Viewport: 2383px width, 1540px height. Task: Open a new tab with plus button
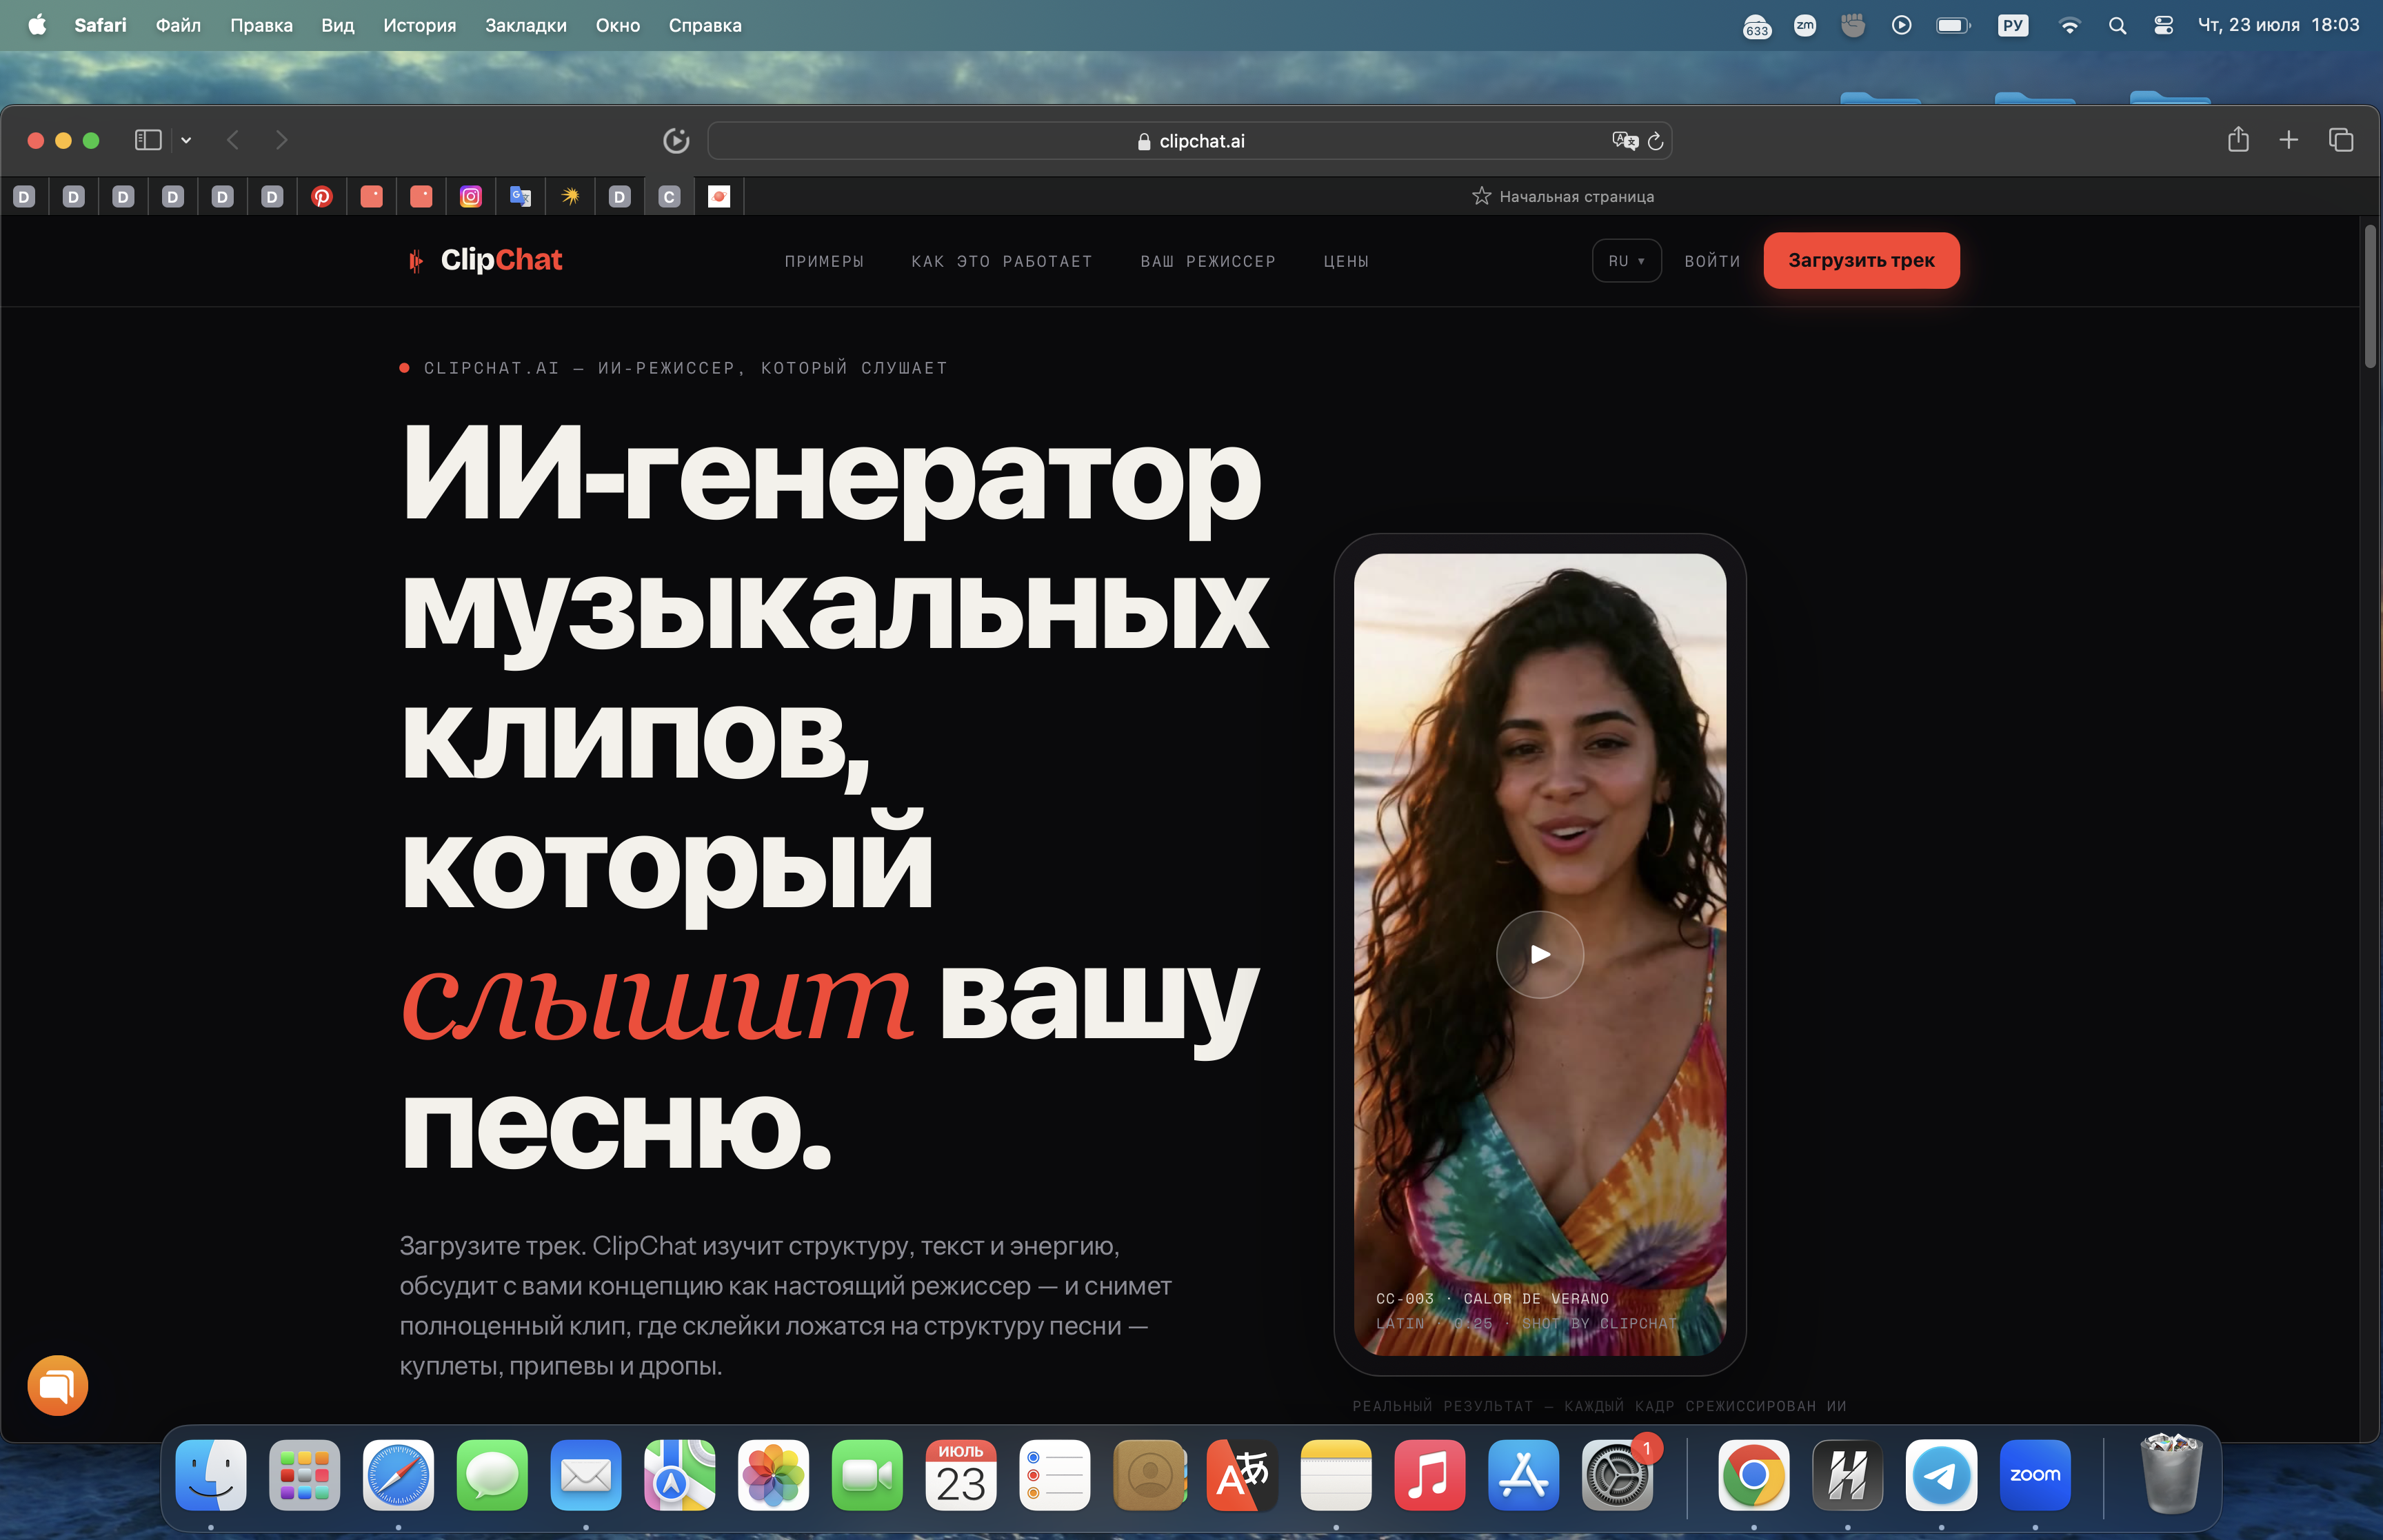(x=2288, y=140)
